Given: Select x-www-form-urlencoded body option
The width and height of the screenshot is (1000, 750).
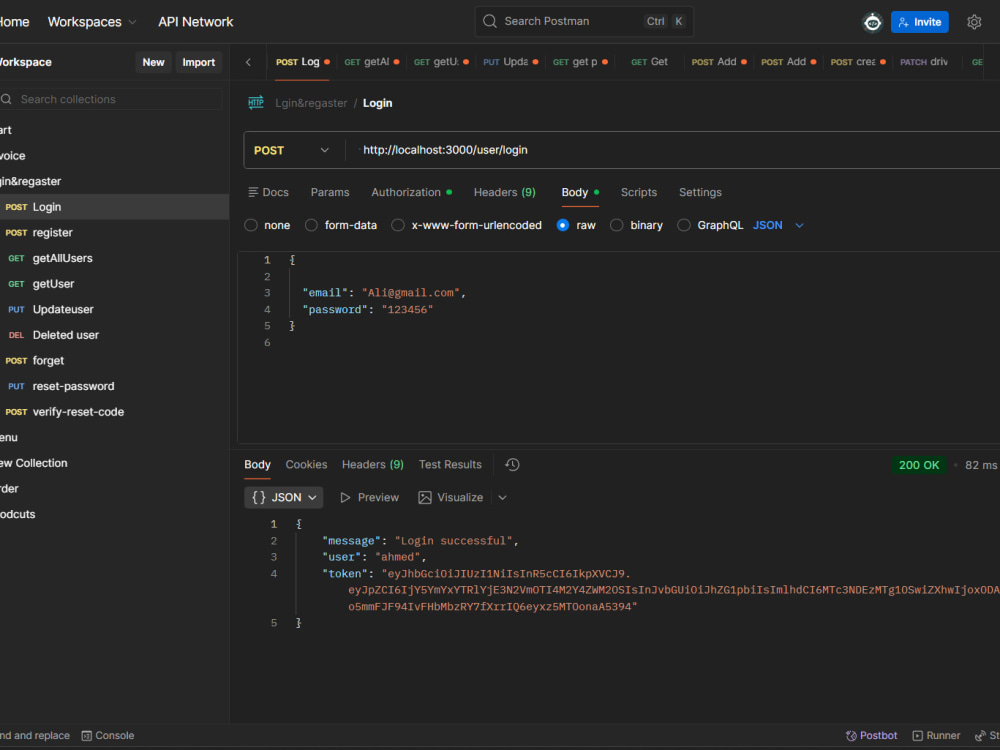Looking at the screenshot, I should pyautogui.click(x=398, y=225).
